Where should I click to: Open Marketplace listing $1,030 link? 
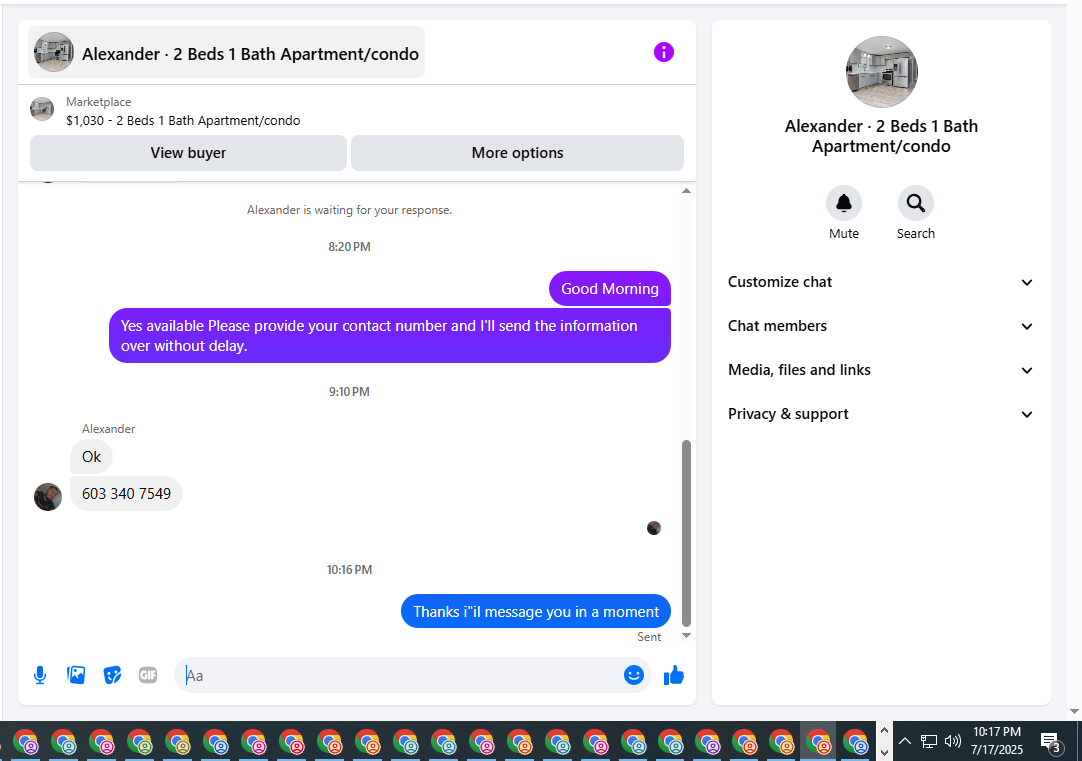[x=183, y=121]
